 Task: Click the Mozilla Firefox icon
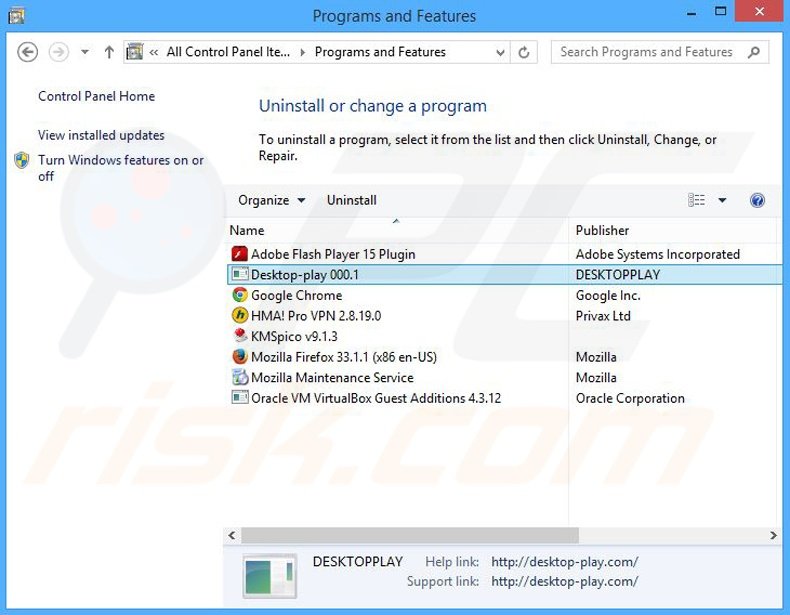click(x=240, y=357)
